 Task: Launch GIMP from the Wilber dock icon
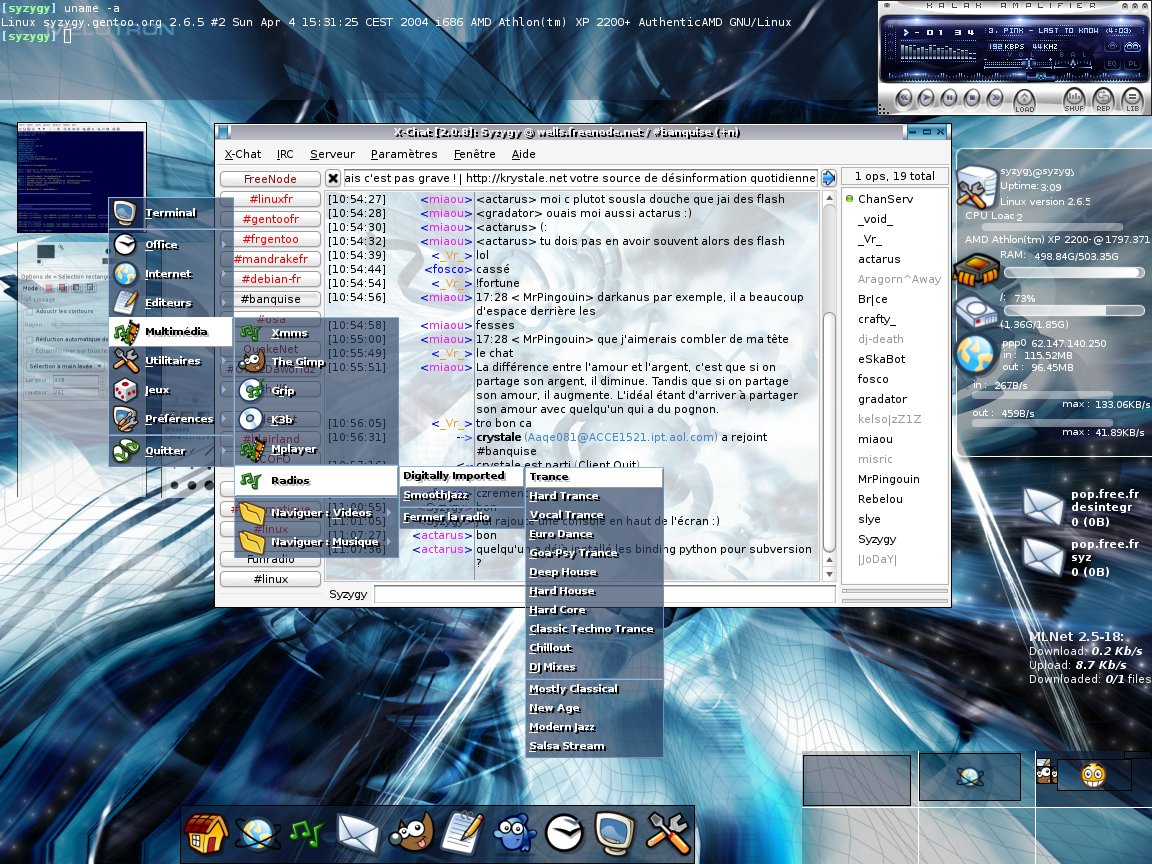(x=411, y=833)
